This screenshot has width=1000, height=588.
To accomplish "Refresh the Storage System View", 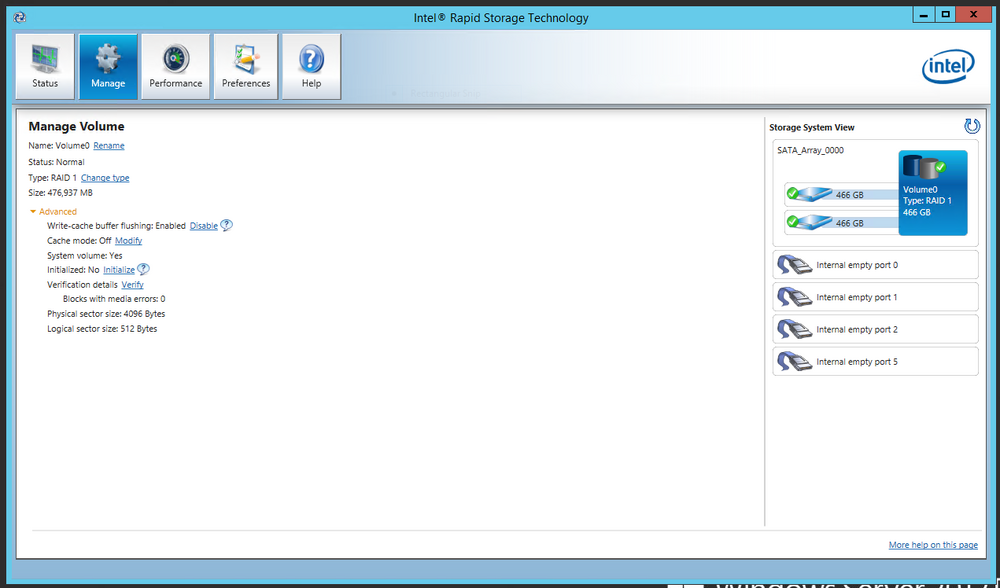I will coord(971,126).
